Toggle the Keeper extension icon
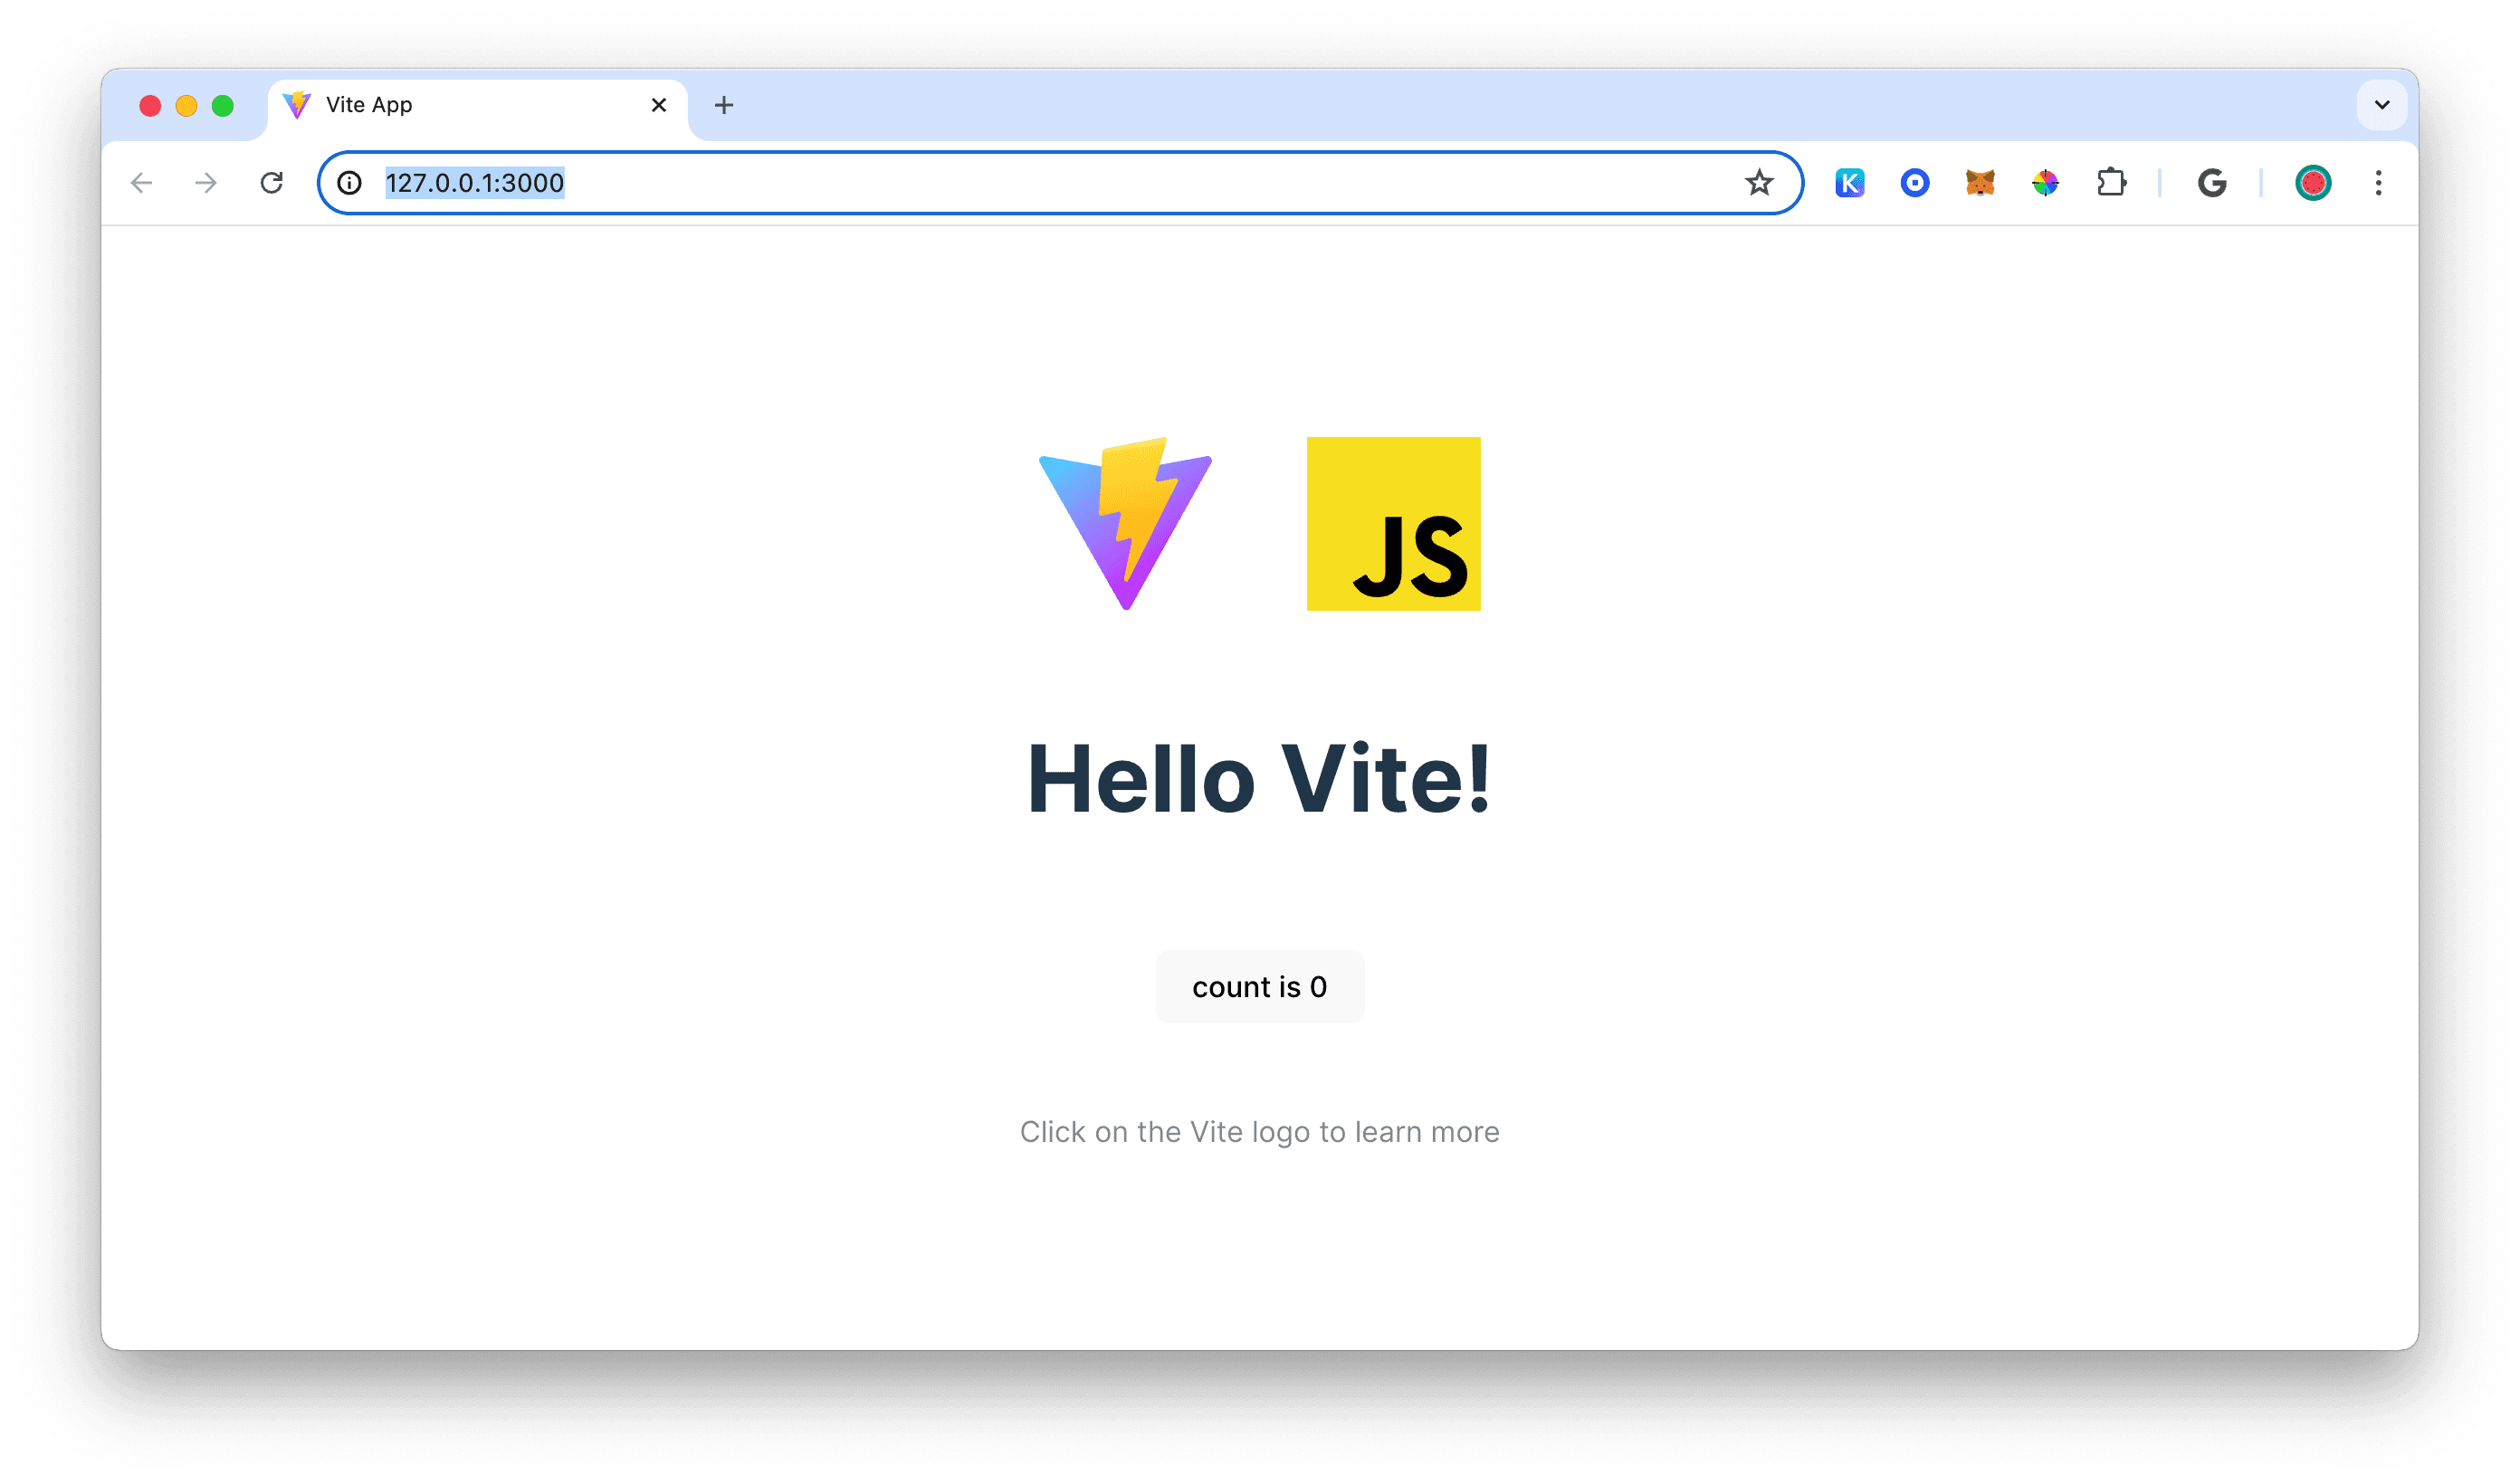Viewport: 2520px width, 1484px height. [x=1850, y=182]
